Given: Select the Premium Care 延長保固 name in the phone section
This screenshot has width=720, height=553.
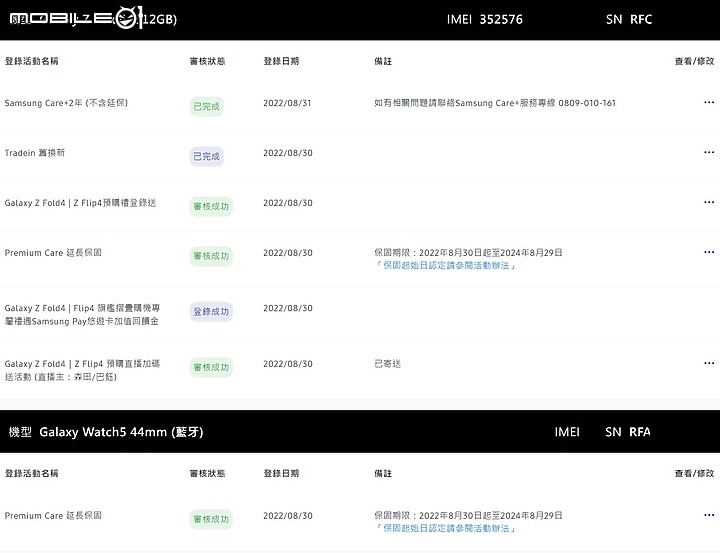Looking at the screenshot, I should coord(53,253).
